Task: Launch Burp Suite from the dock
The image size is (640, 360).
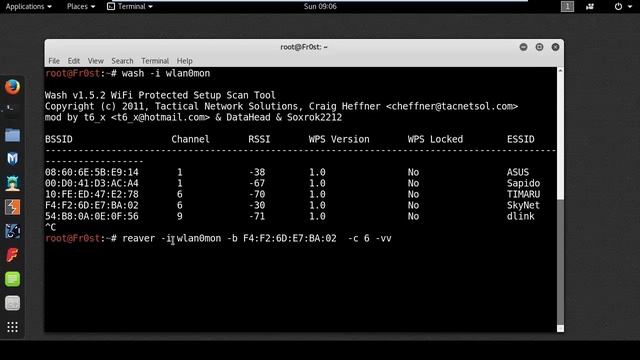Action: click(x=12, y=207)
